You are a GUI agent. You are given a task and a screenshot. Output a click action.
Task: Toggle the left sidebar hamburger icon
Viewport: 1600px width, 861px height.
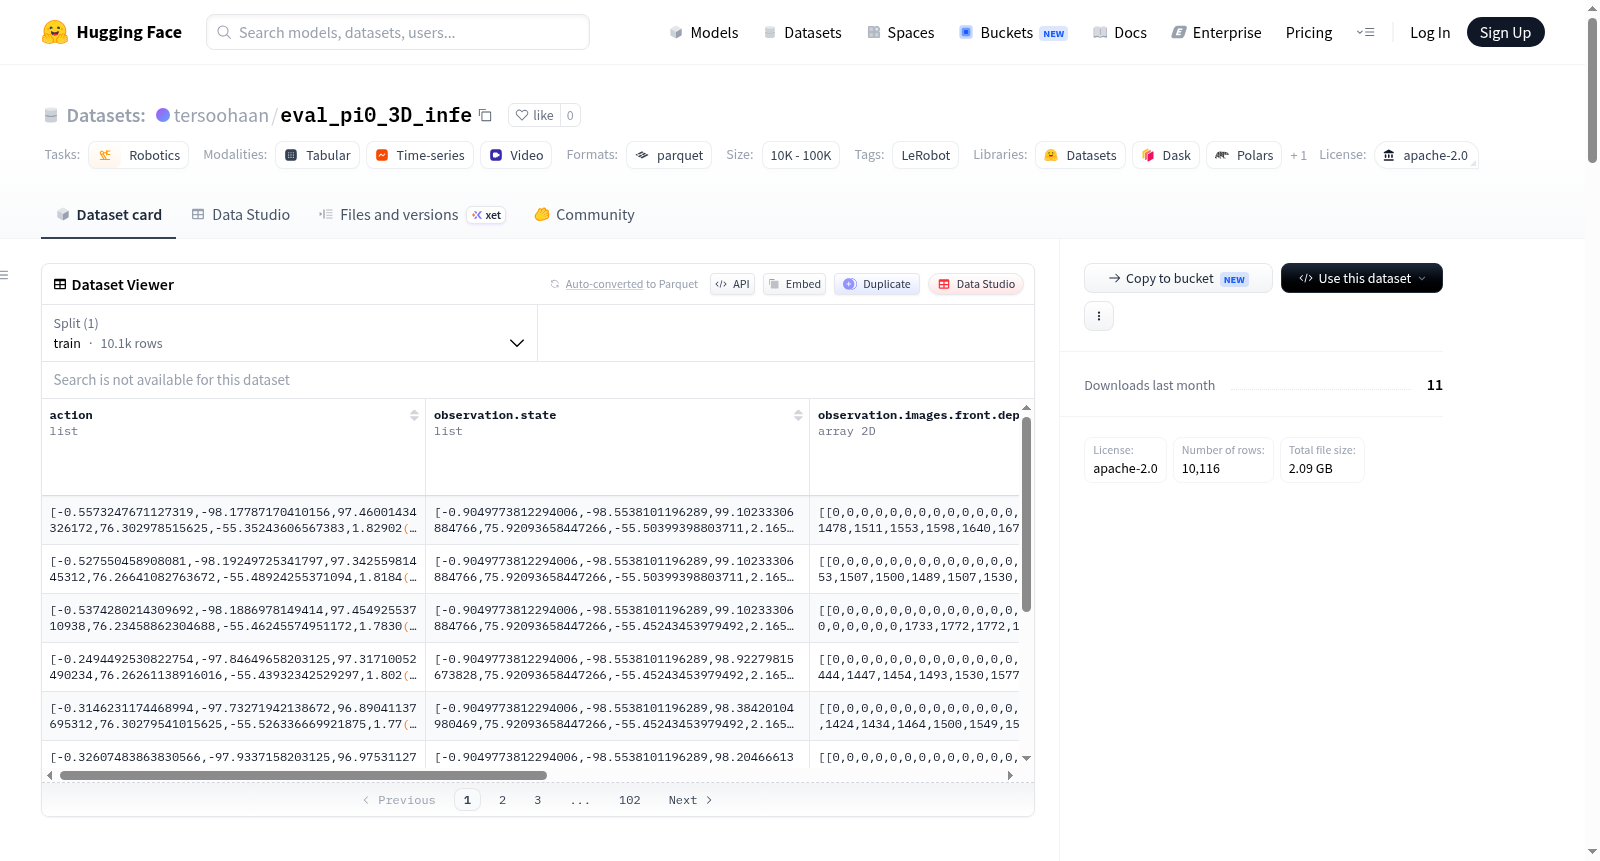coord(4,275)
